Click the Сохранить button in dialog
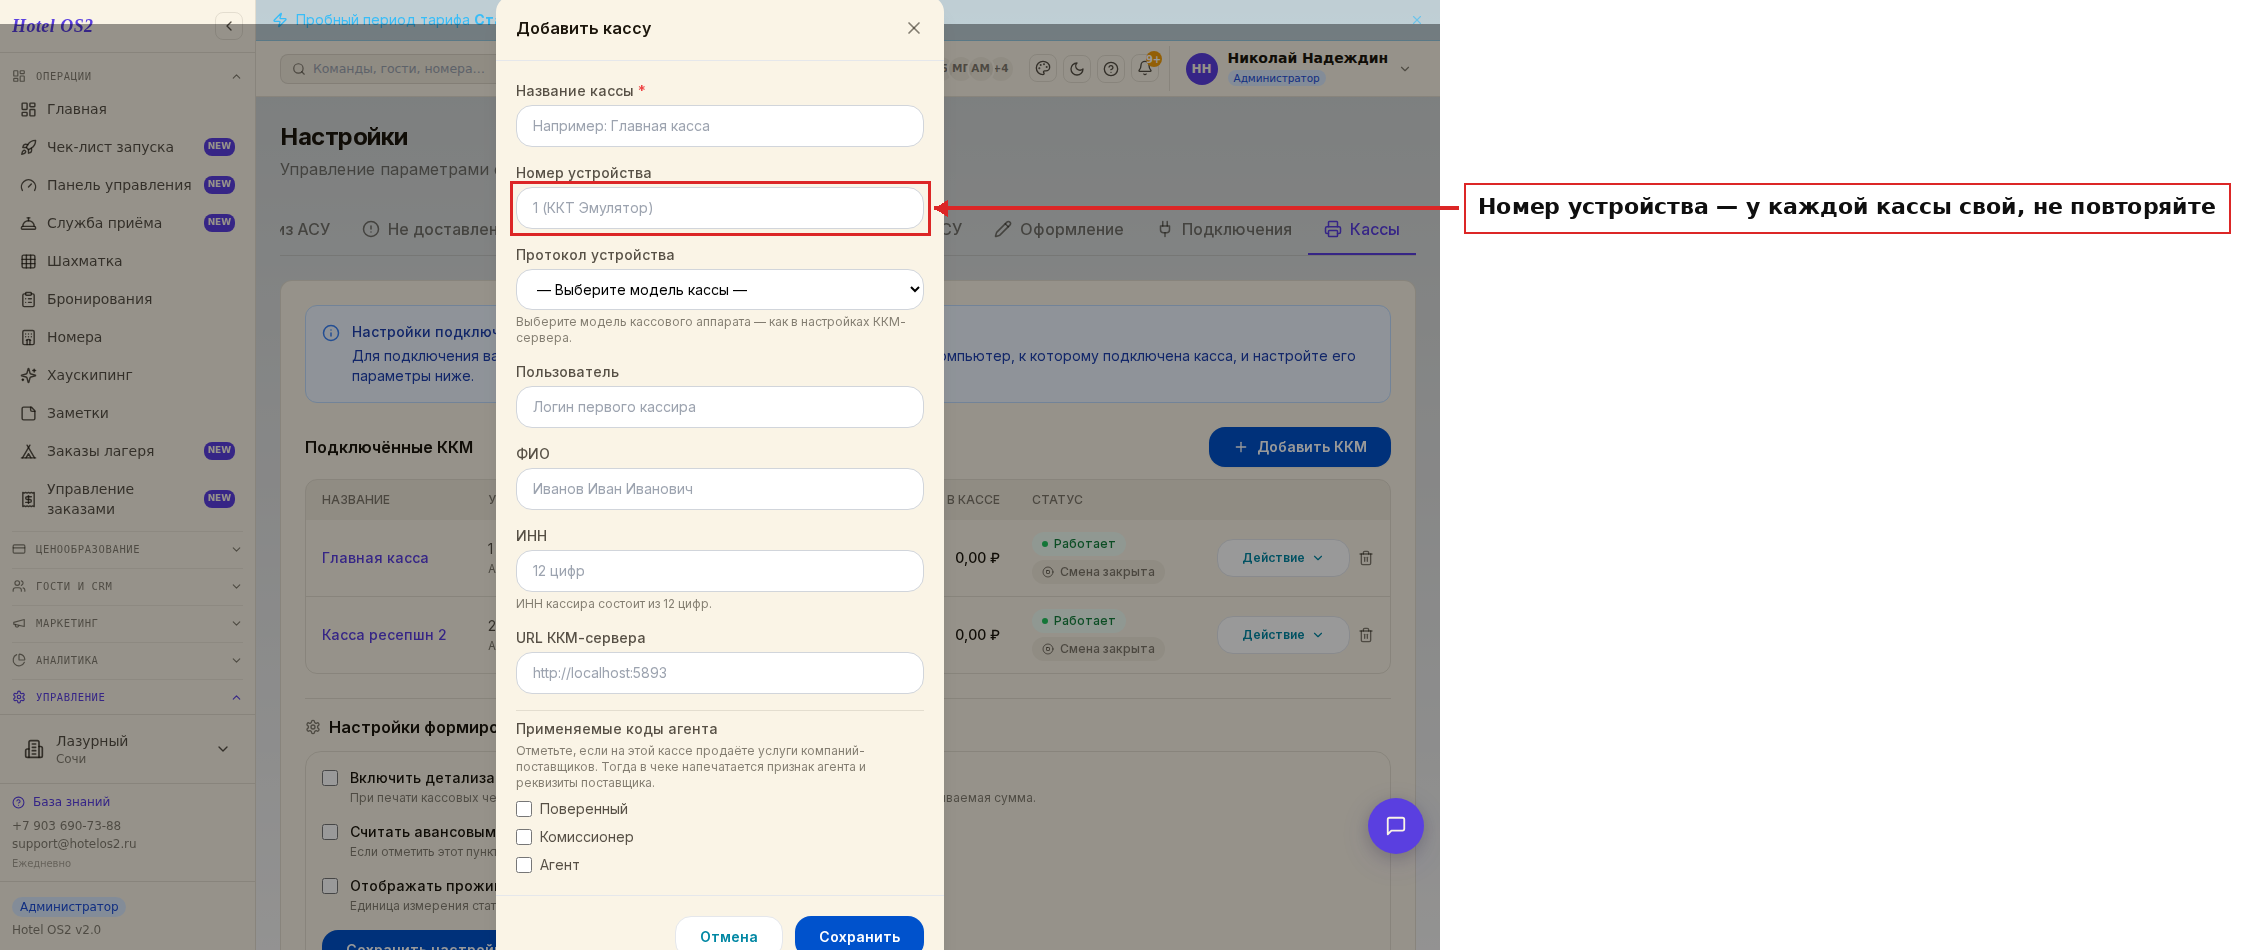 pyautogui.click(x=859, y=936)
